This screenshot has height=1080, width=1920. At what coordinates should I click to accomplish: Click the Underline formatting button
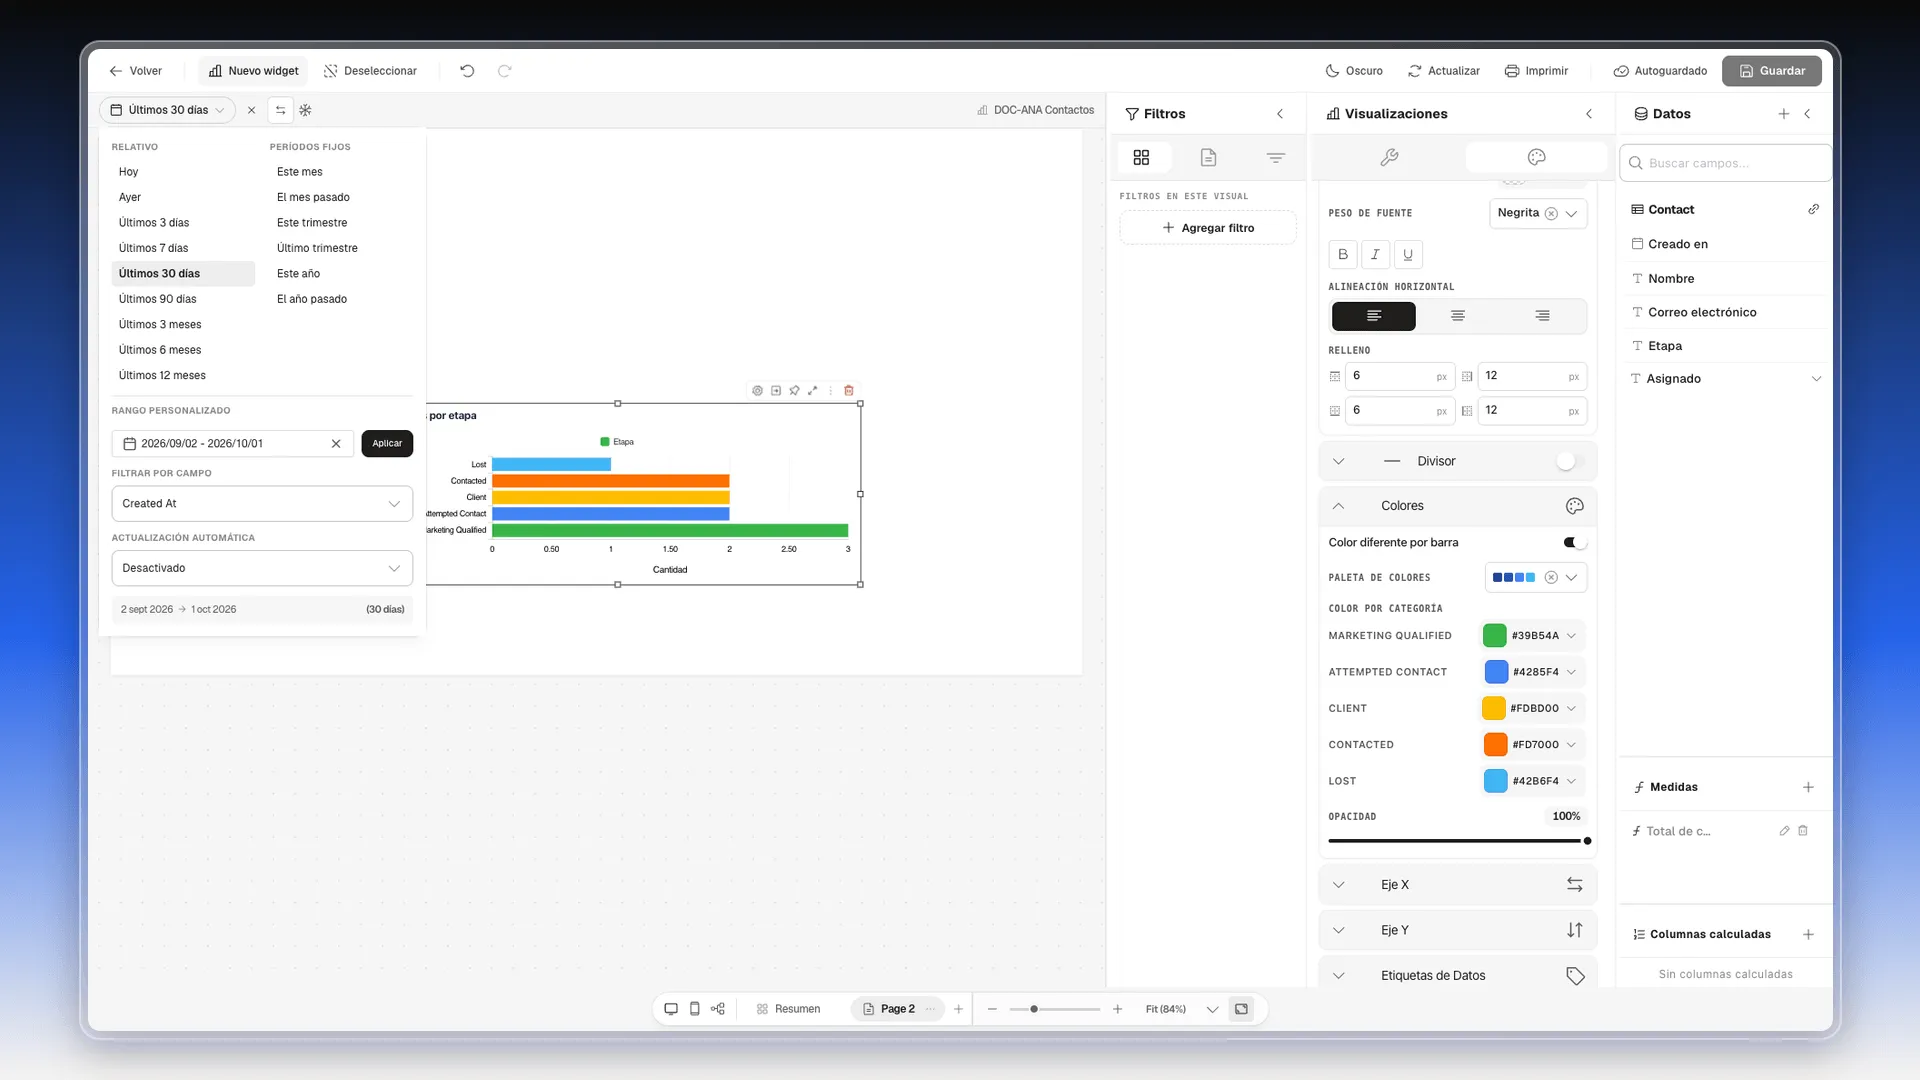[x=1408, y=254]
